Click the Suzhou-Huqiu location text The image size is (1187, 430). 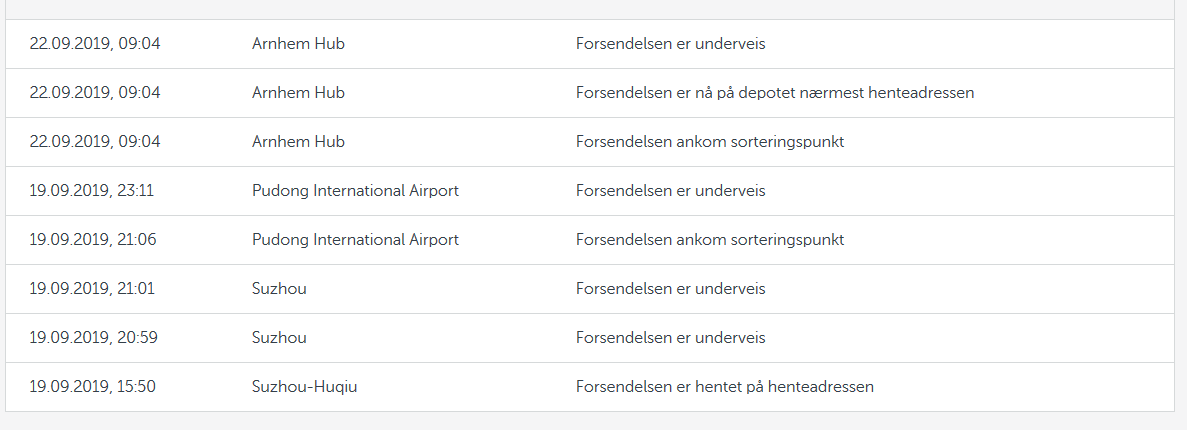(304, 387)
